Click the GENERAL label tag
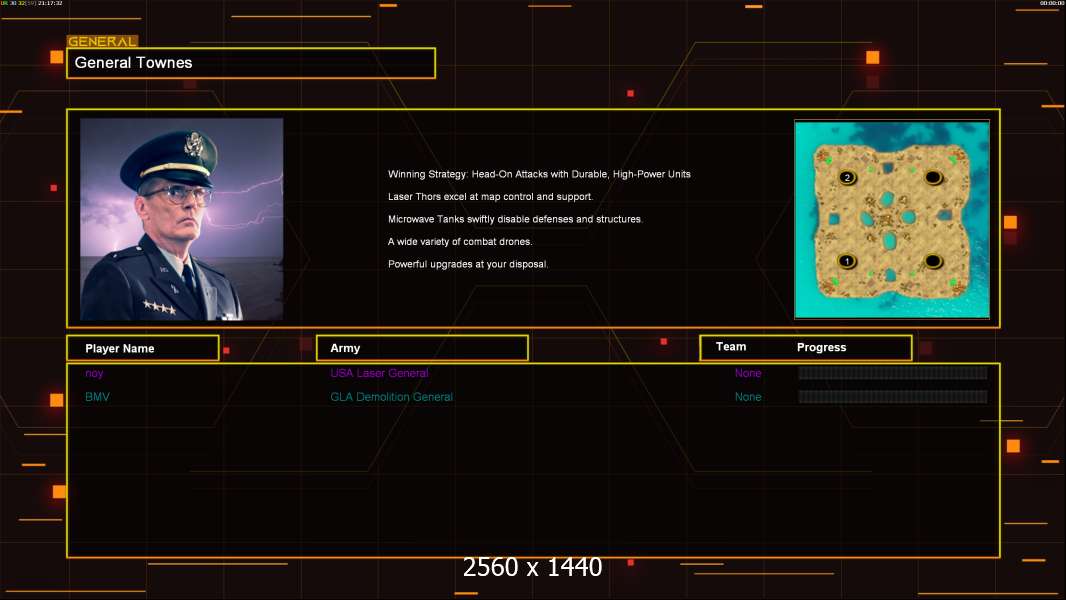Viewport: 1066px width, 600px height. point(102,41)
